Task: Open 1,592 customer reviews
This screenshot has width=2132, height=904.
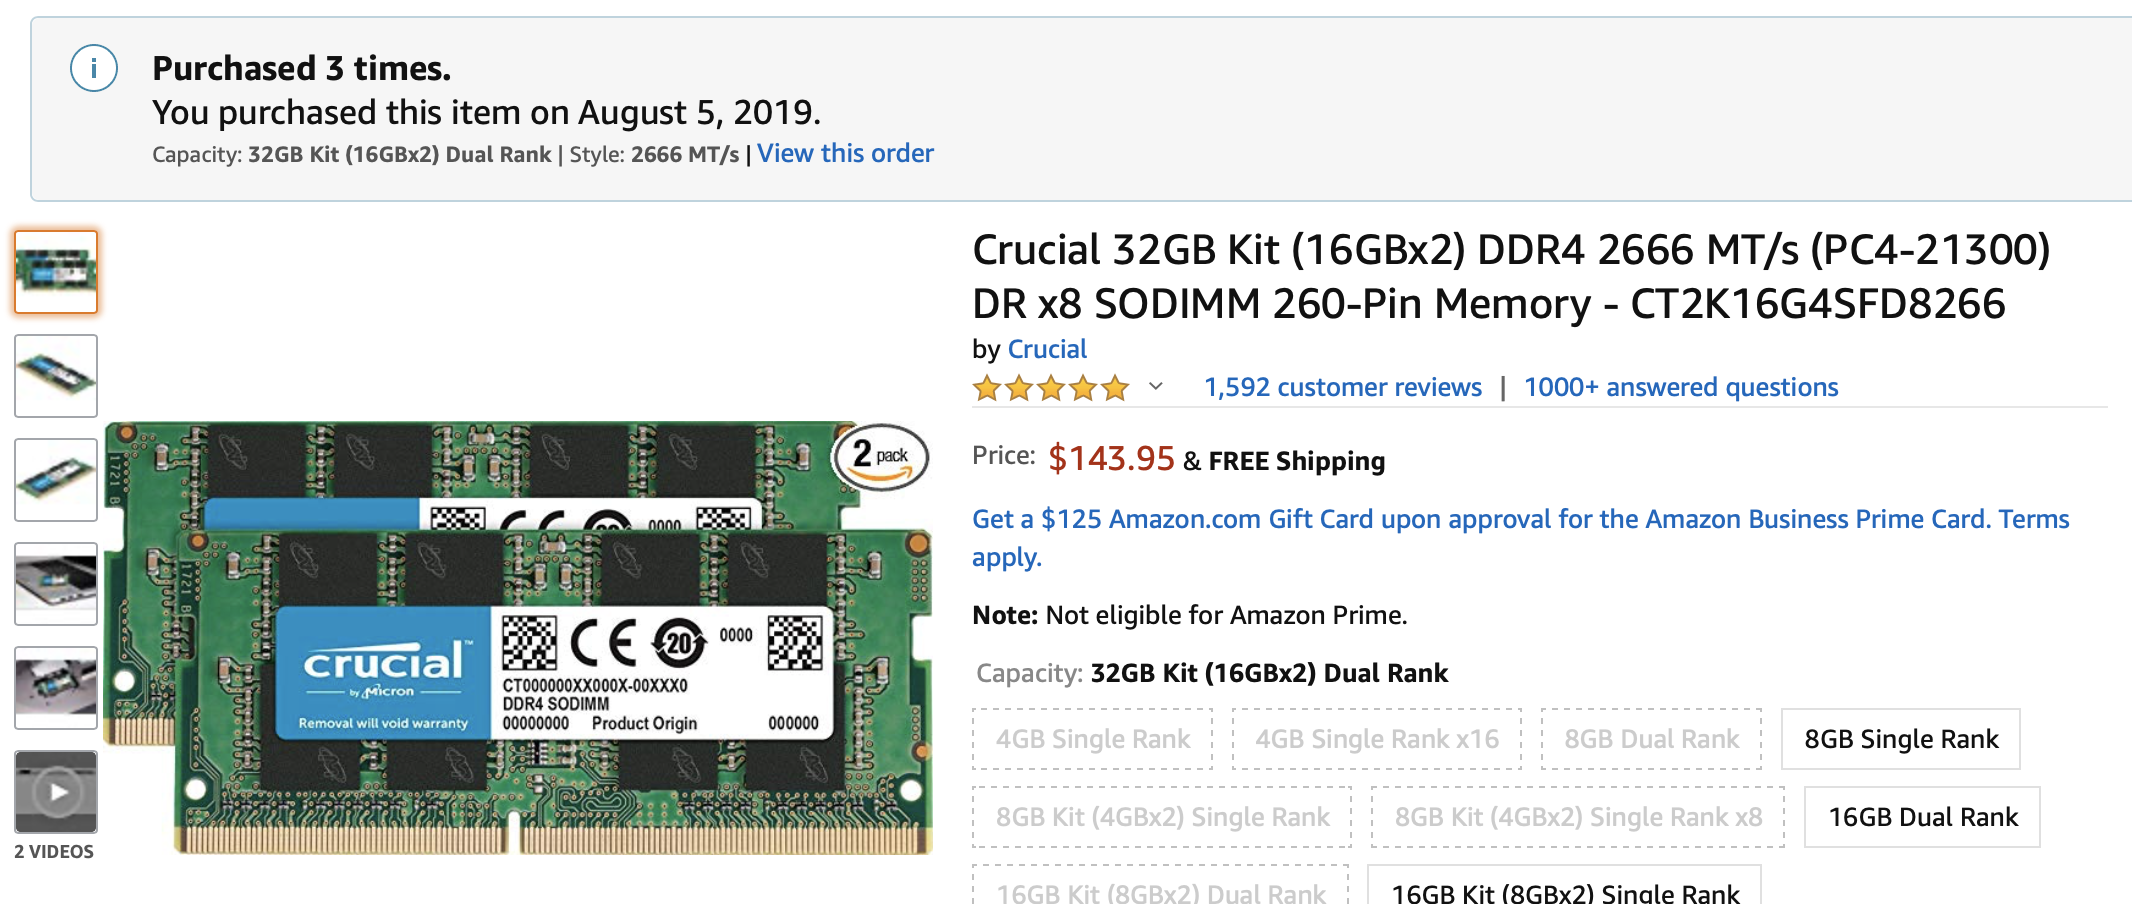Action: [1342, 387]
